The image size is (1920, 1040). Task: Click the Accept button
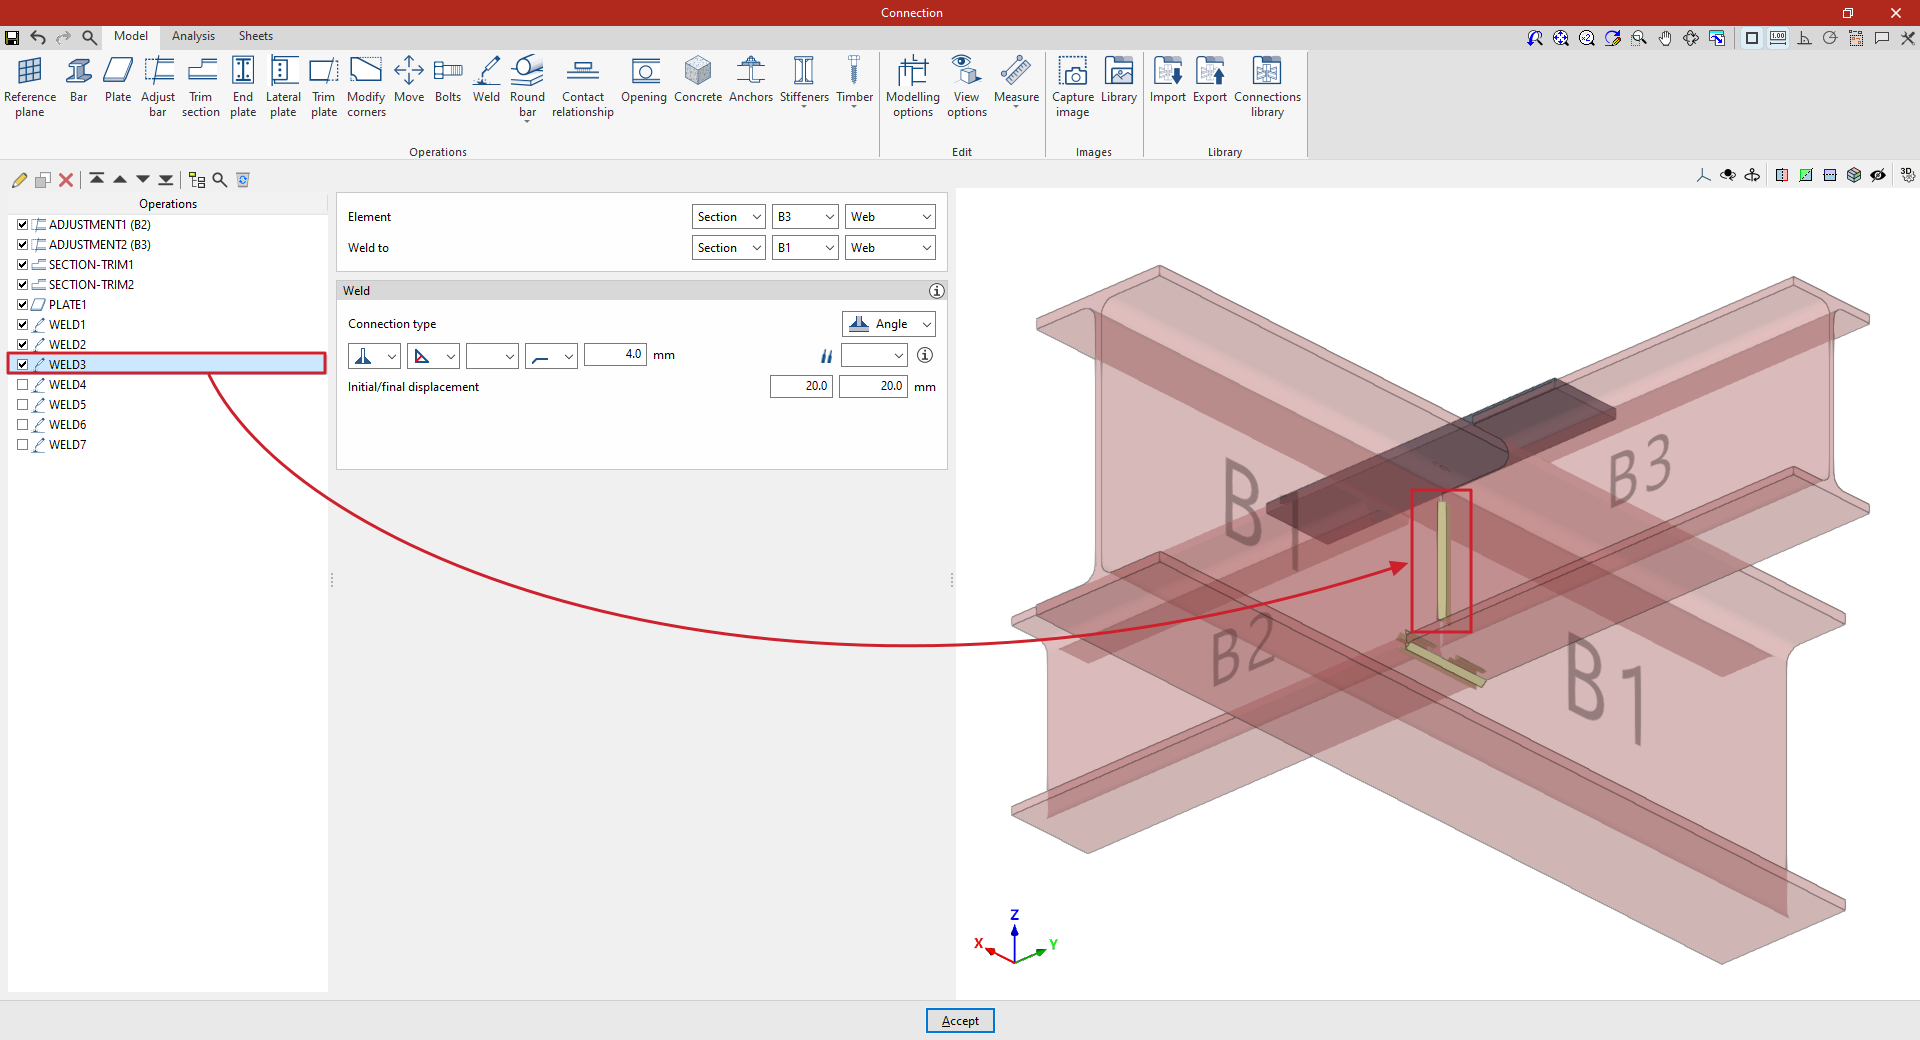tap(960, 1021)
